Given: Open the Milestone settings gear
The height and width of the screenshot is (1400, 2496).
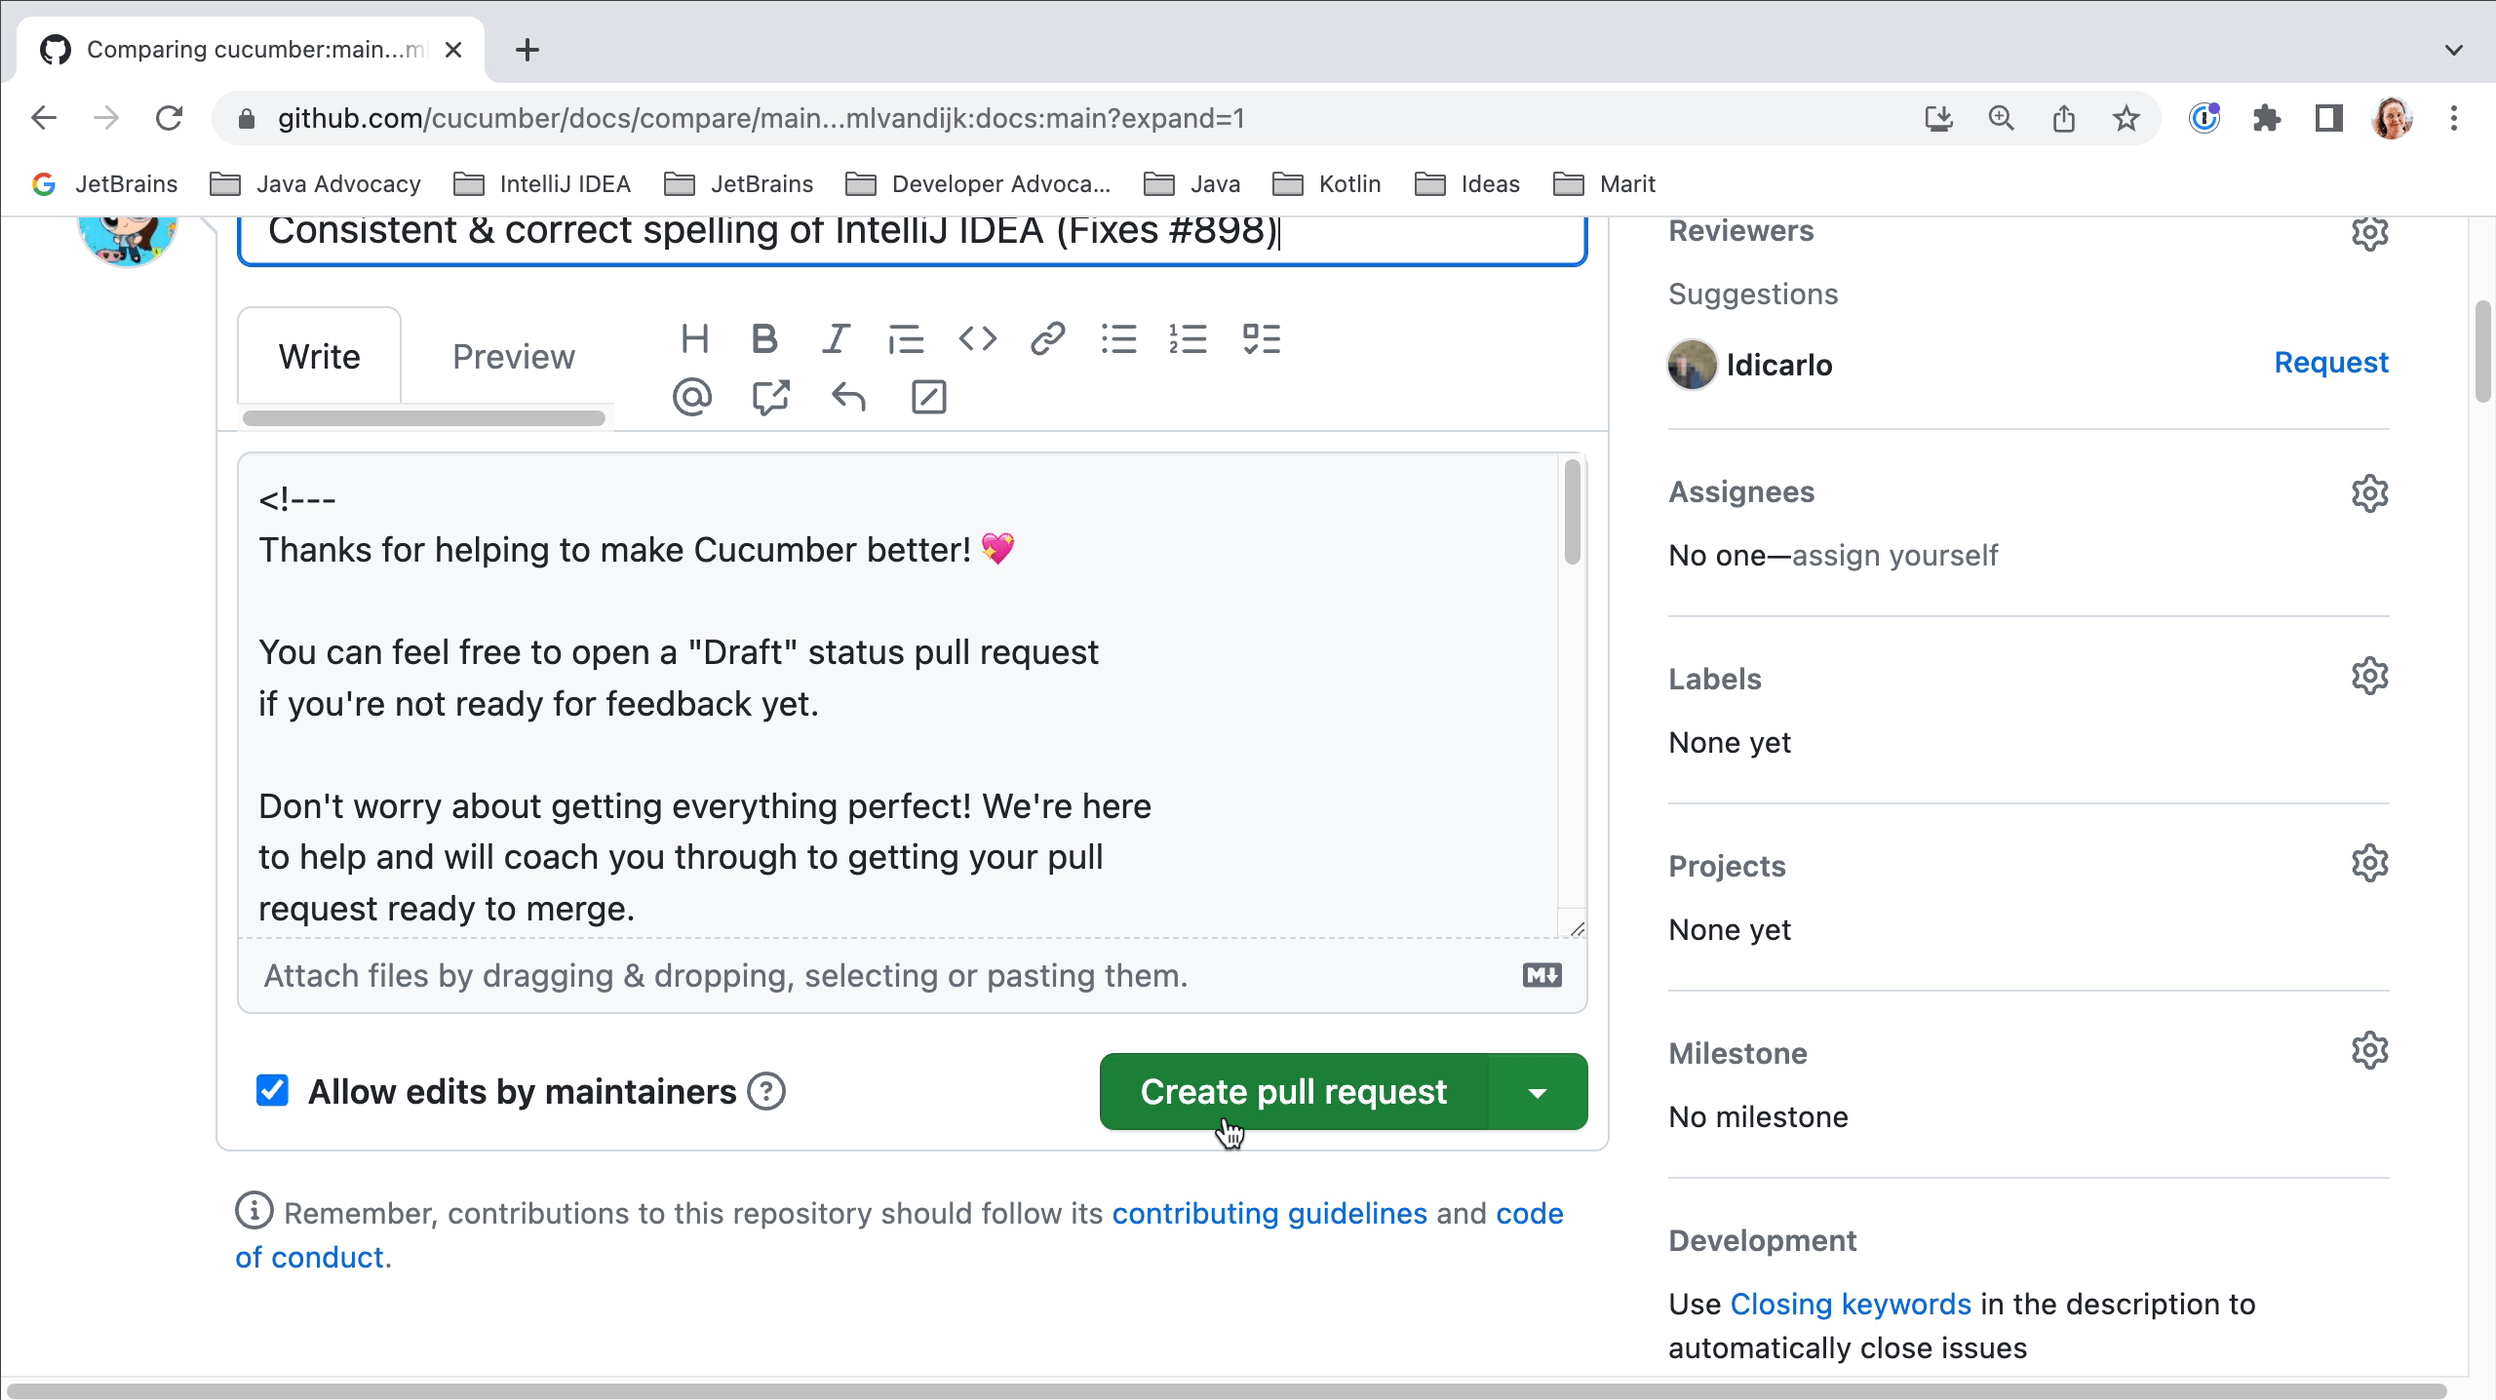Looking at the screenshot, I should 2369,1049.
